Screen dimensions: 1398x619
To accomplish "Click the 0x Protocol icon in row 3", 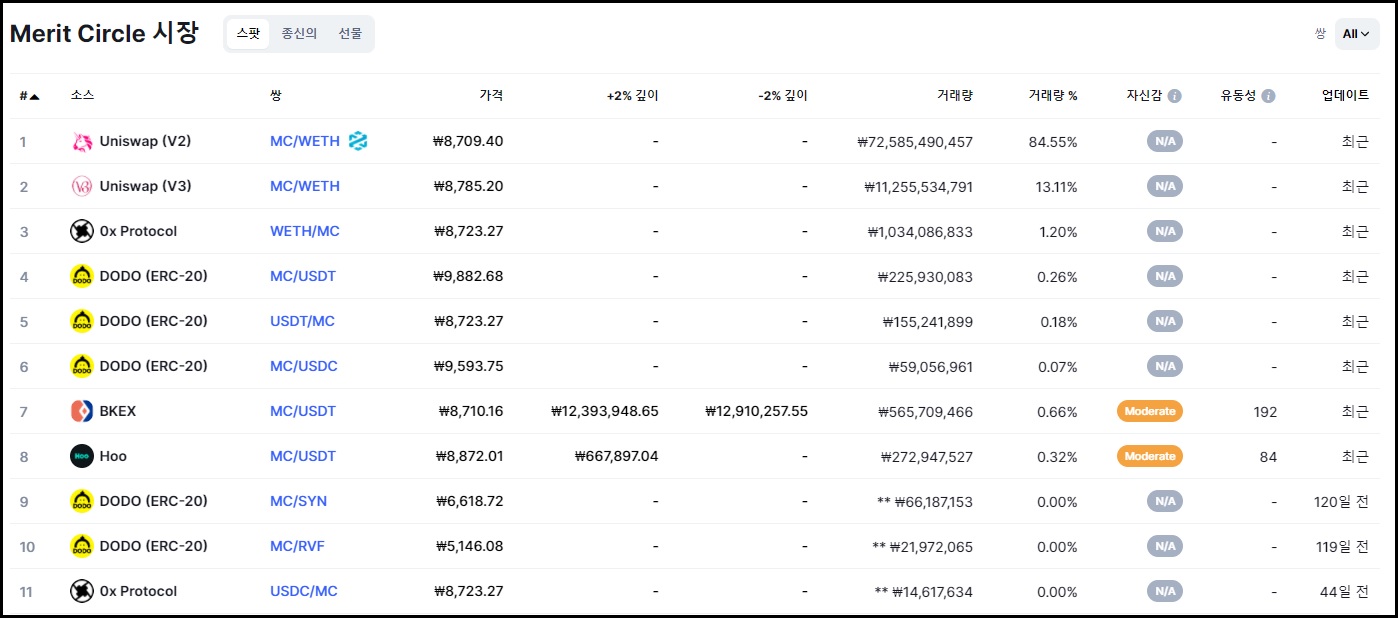I will 82,232.
